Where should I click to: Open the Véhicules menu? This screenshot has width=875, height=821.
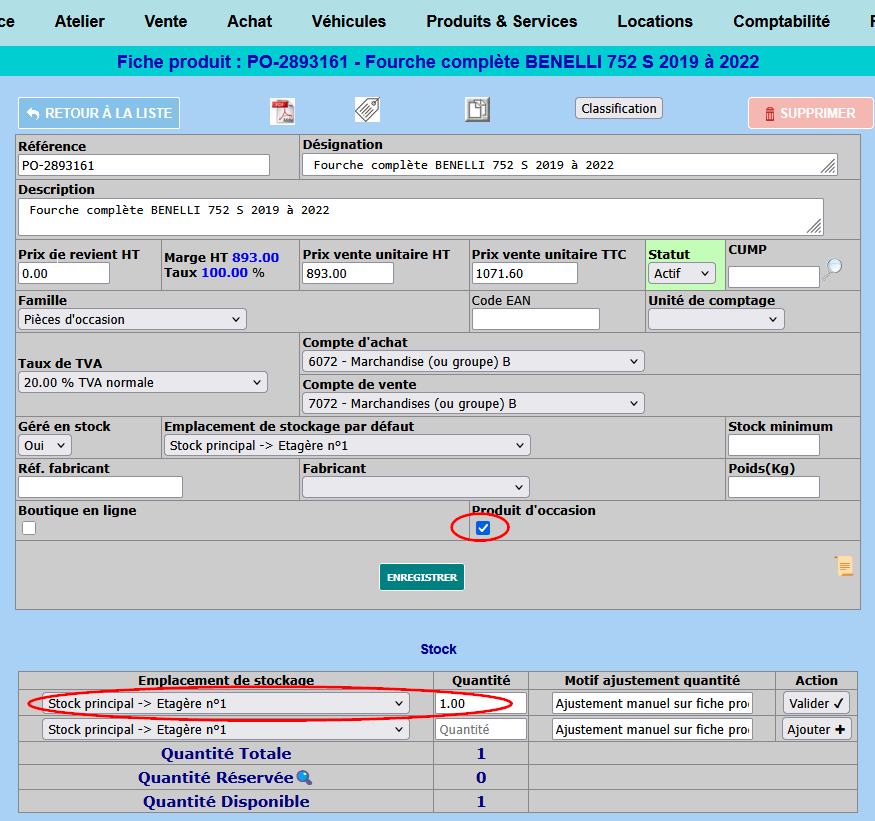pyautogui.click(x=349, y=21)
